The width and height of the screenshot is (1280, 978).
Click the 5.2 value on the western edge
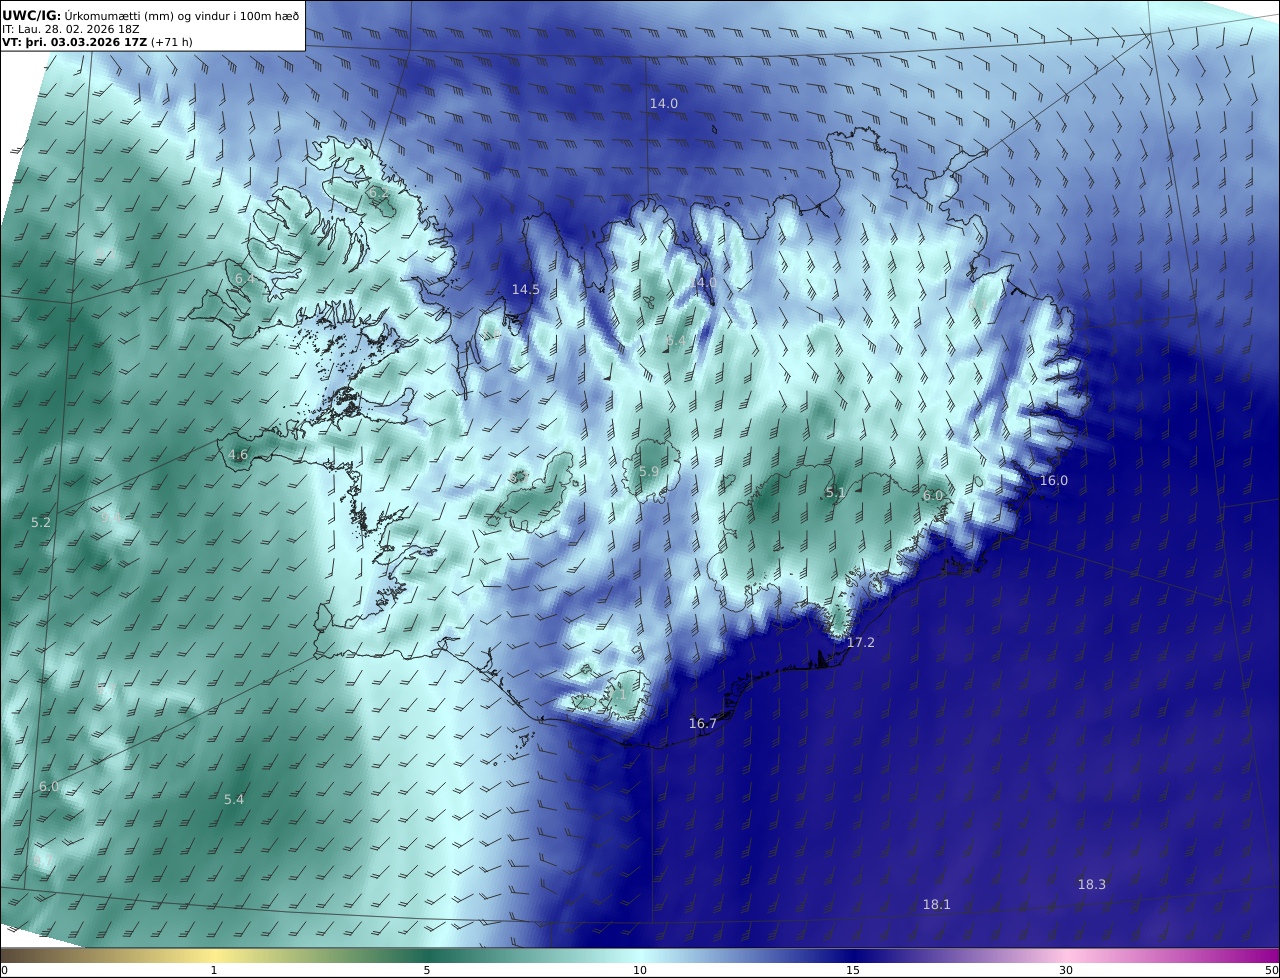point(41,522)
